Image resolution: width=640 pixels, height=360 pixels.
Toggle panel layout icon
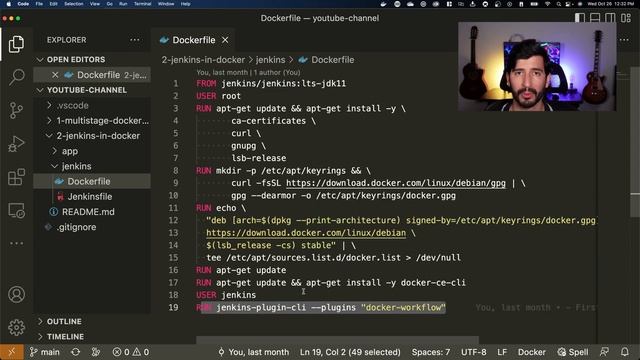(x=595, y=18)
